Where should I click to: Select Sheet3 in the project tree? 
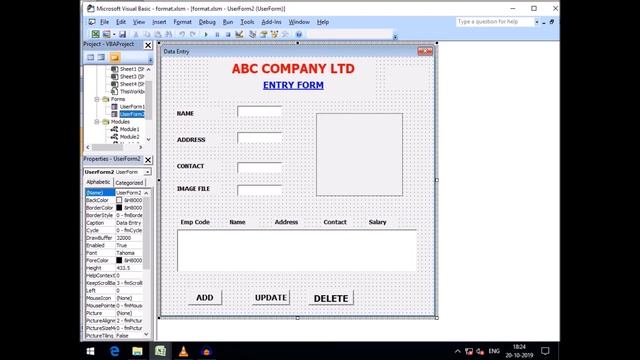(x=128, y=76)
